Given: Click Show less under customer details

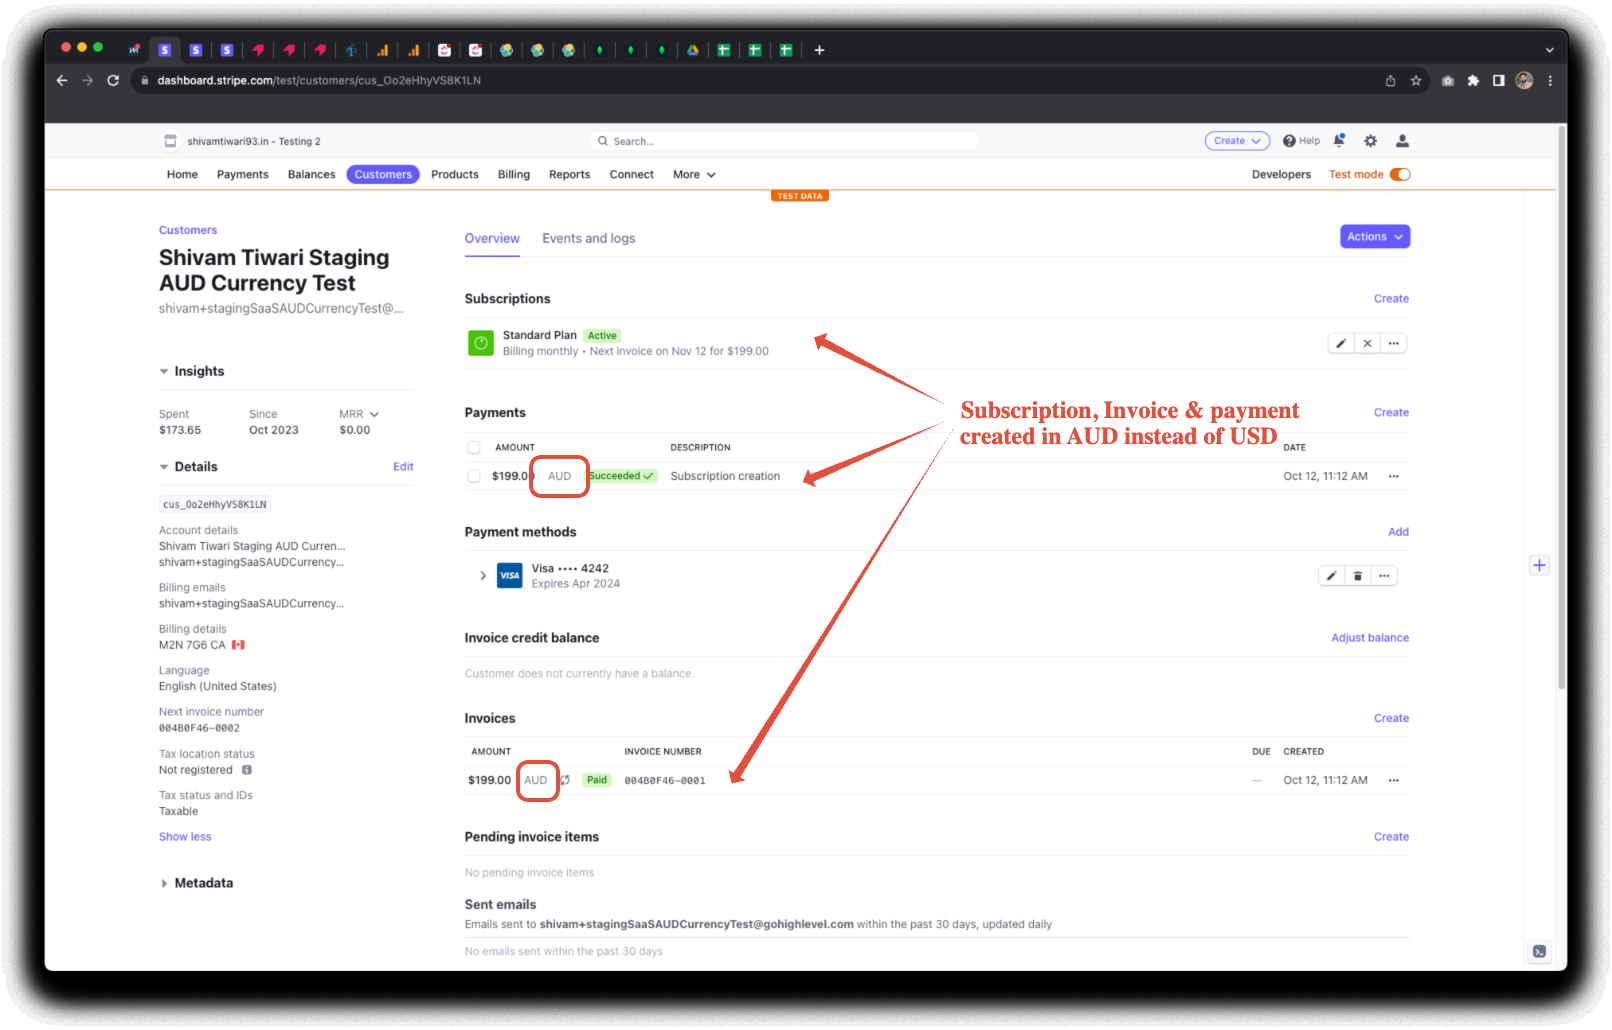Looking at the screenshot, I should click(x=185, y=837).
